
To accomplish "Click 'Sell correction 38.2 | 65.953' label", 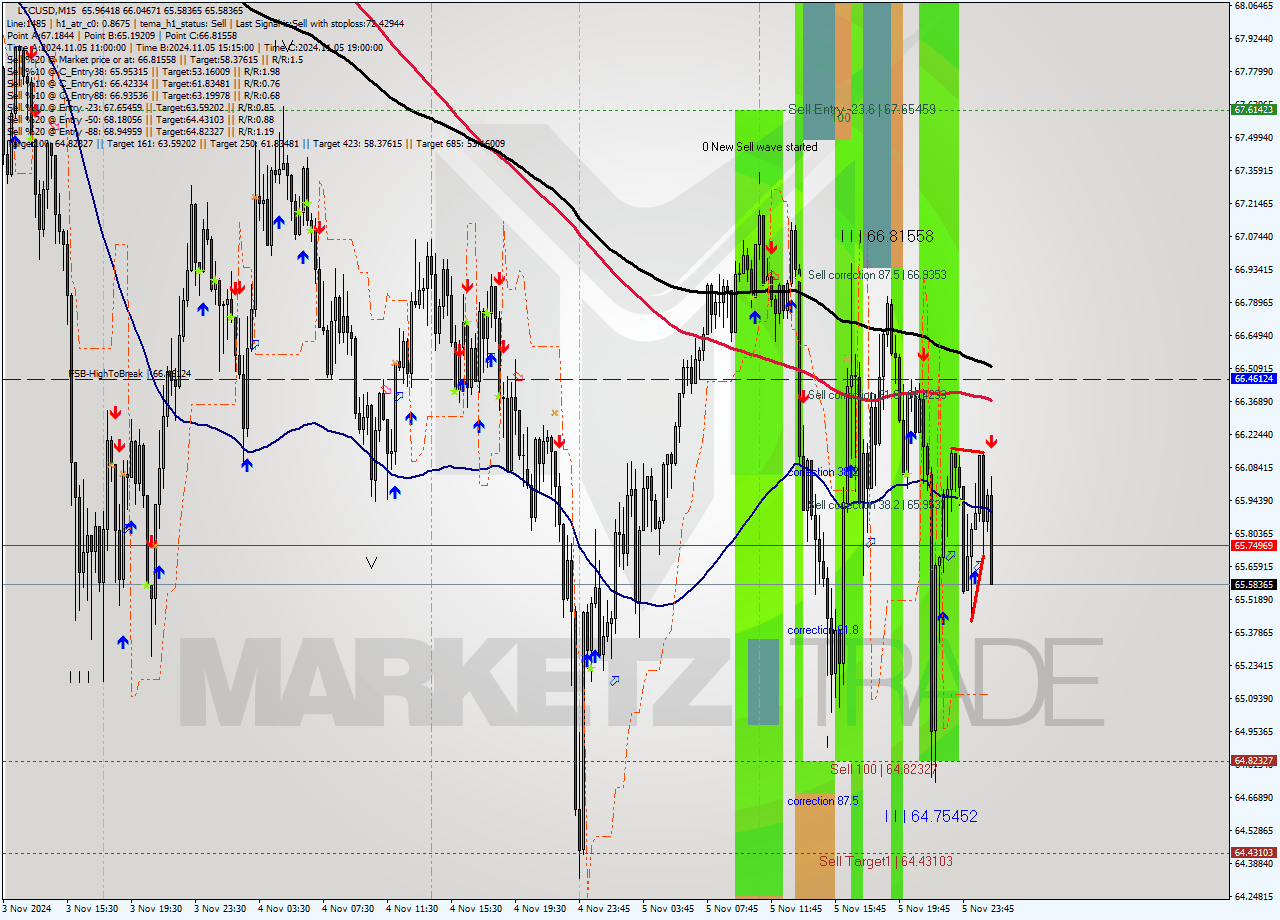I will [x=877, y=505].
